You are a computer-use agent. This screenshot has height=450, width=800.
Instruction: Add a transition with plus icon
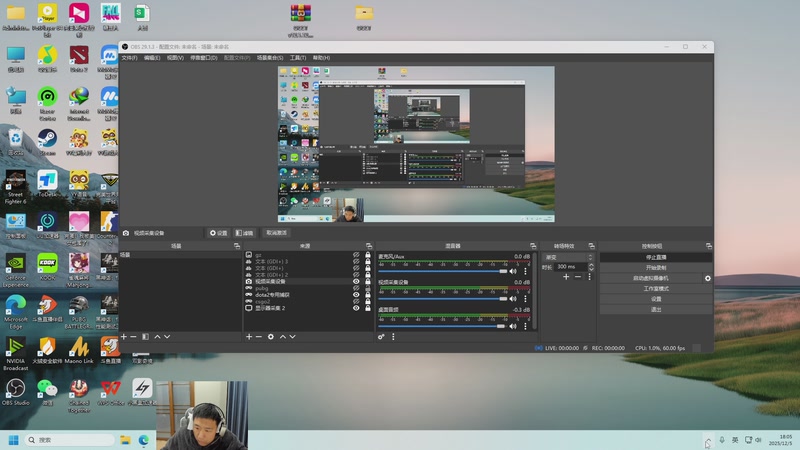click(x=566, y=277)
